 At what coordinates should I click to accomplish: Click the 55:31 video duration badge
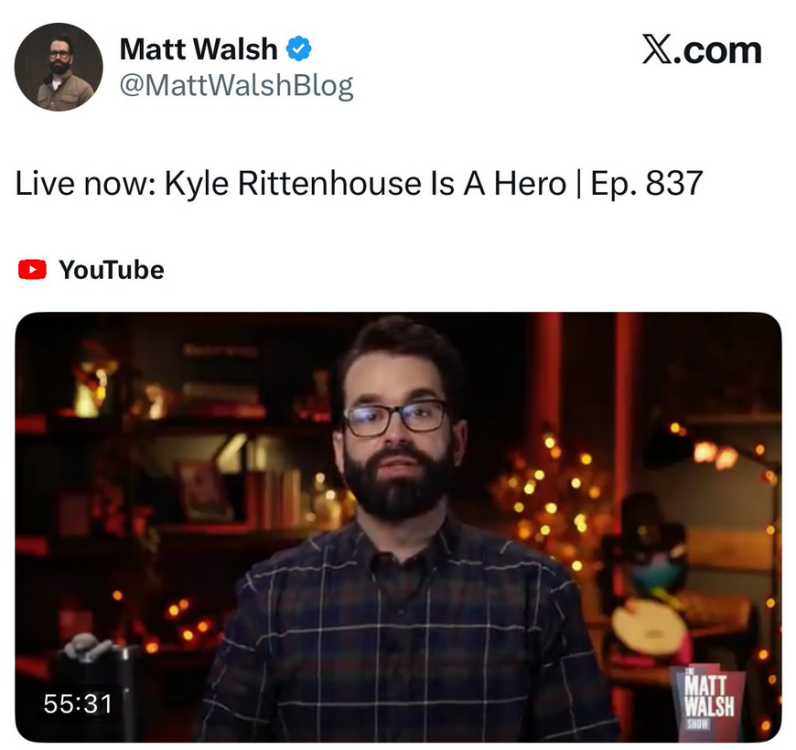tap(78, 704)
